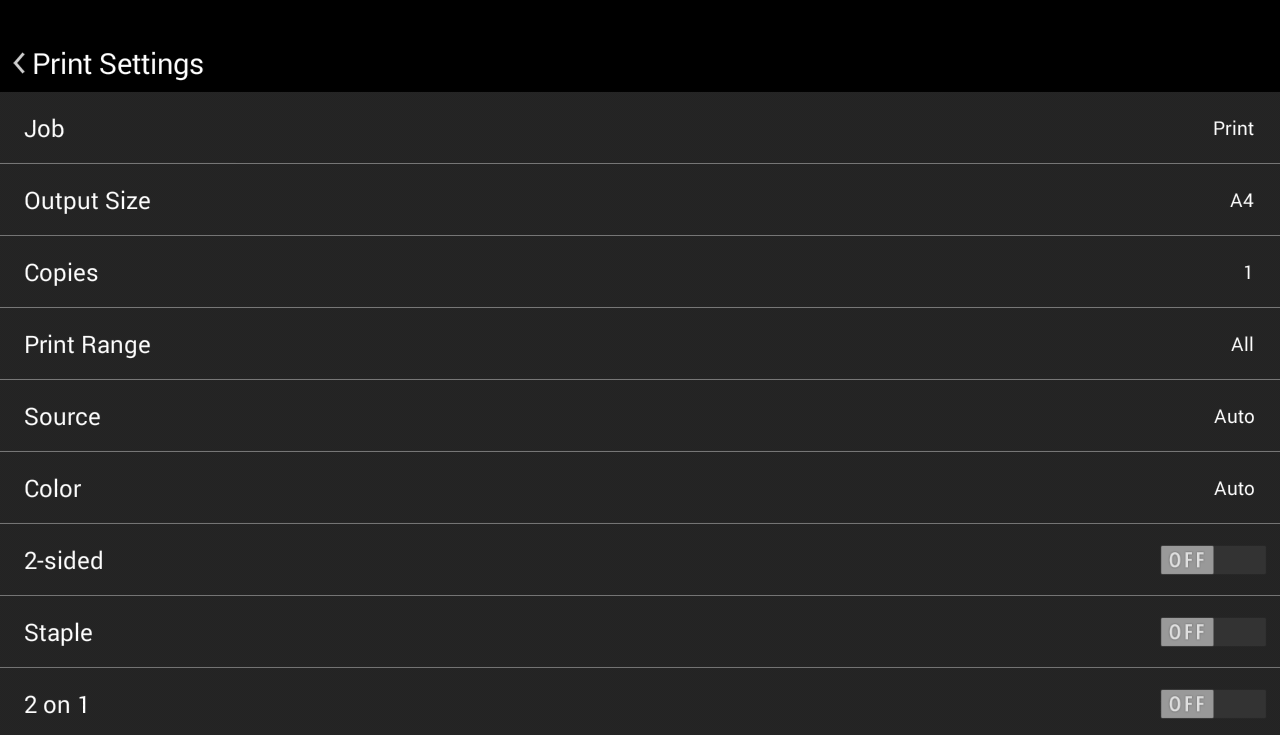Change the A4 output size value
The height and width of the screenshot is (735, 1280).
coord(1241,201)
